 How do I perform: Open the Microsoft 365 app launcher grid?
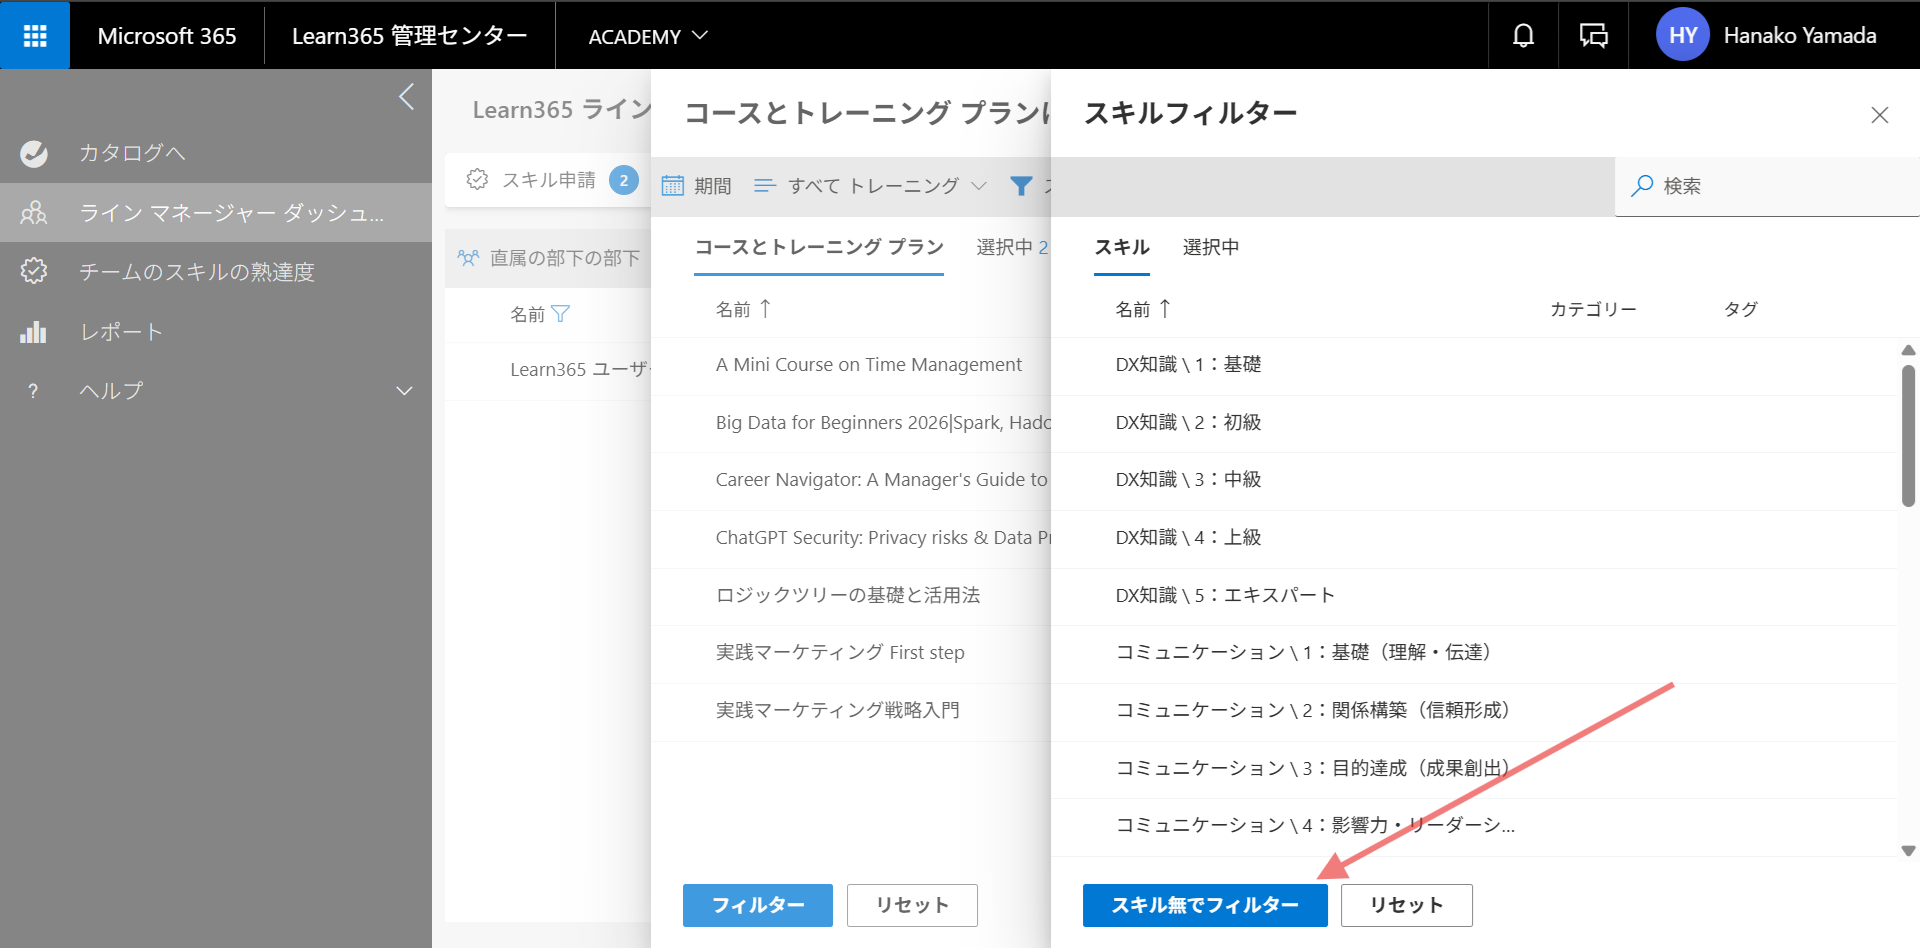click(x=35, y=35)
